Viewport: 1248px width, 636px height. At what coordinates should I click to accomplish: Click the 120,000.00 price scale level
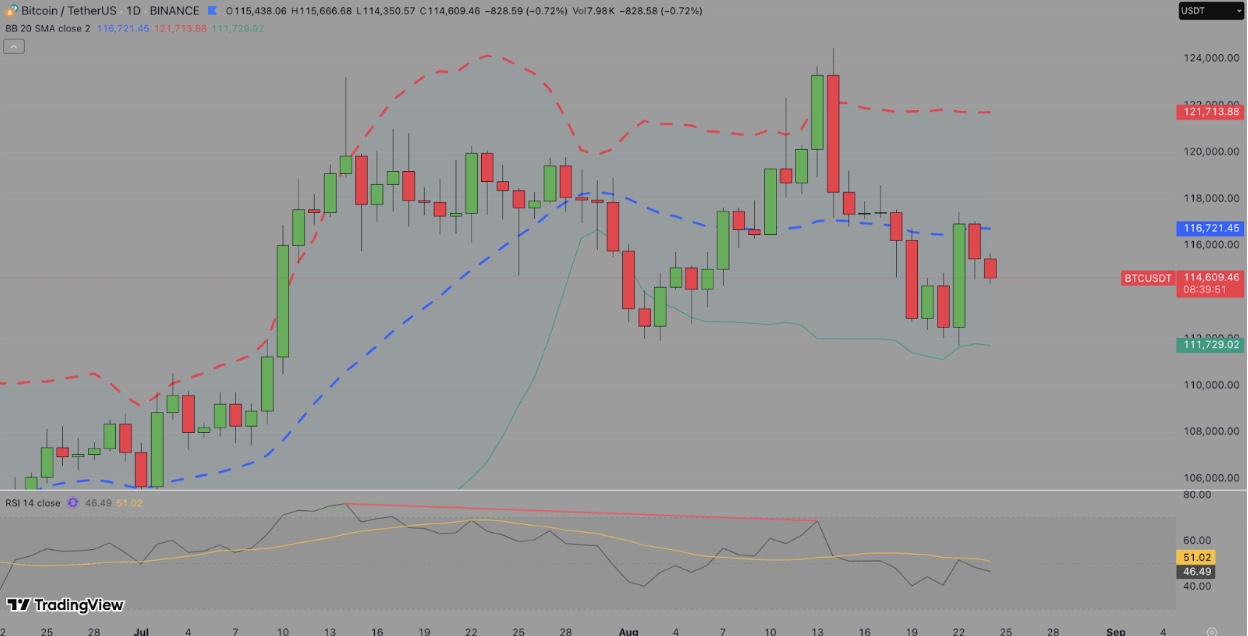pyautogui.click(x=1211, y=151)
